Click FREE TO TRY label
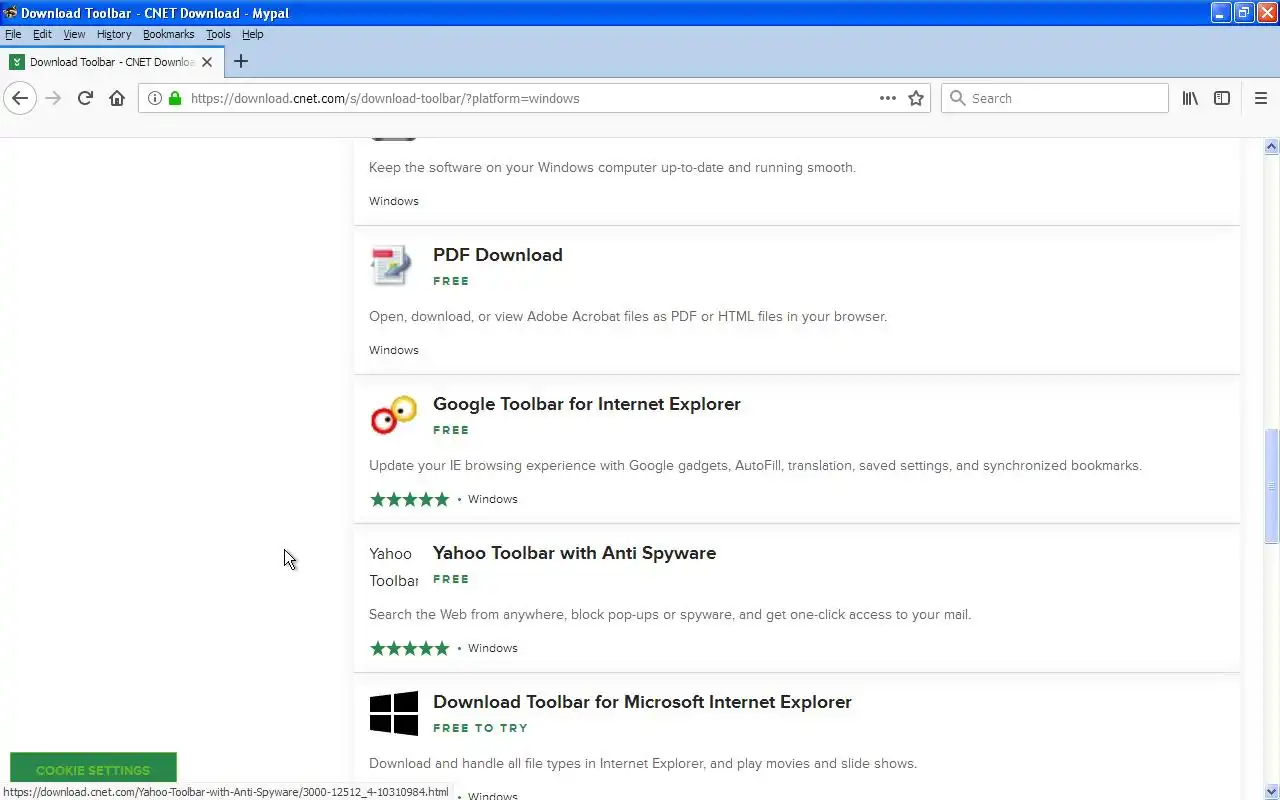This screenshot has width=1280, height=800. (x=480, y=728)
